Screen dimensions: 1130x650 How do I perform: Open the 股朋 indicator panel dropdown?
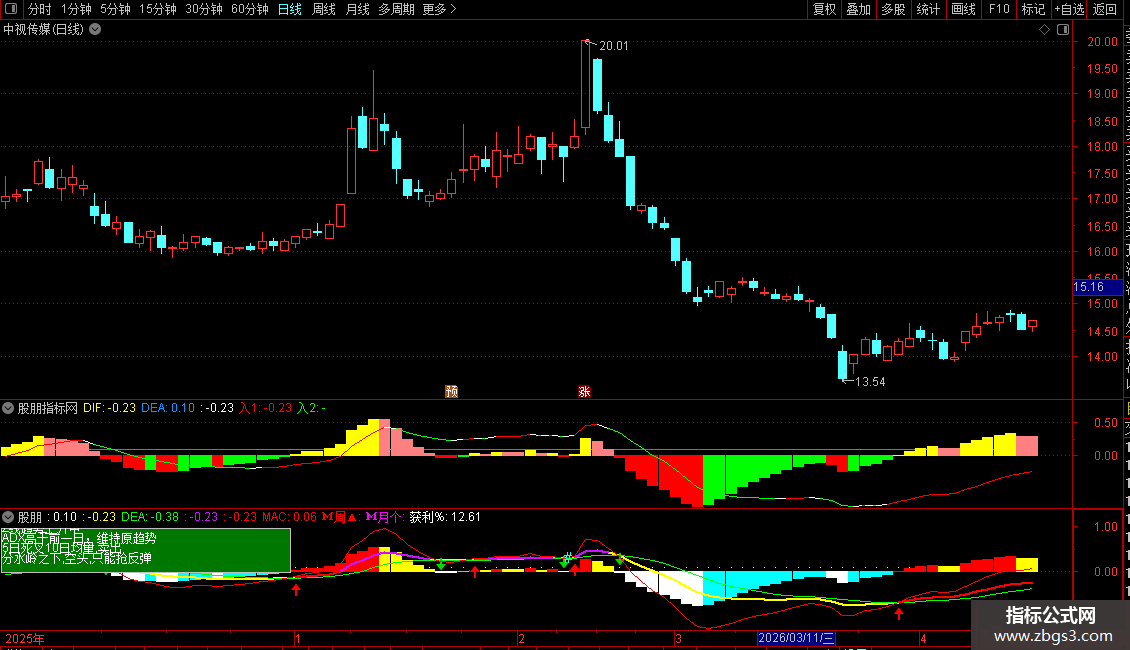click(8, 517)
